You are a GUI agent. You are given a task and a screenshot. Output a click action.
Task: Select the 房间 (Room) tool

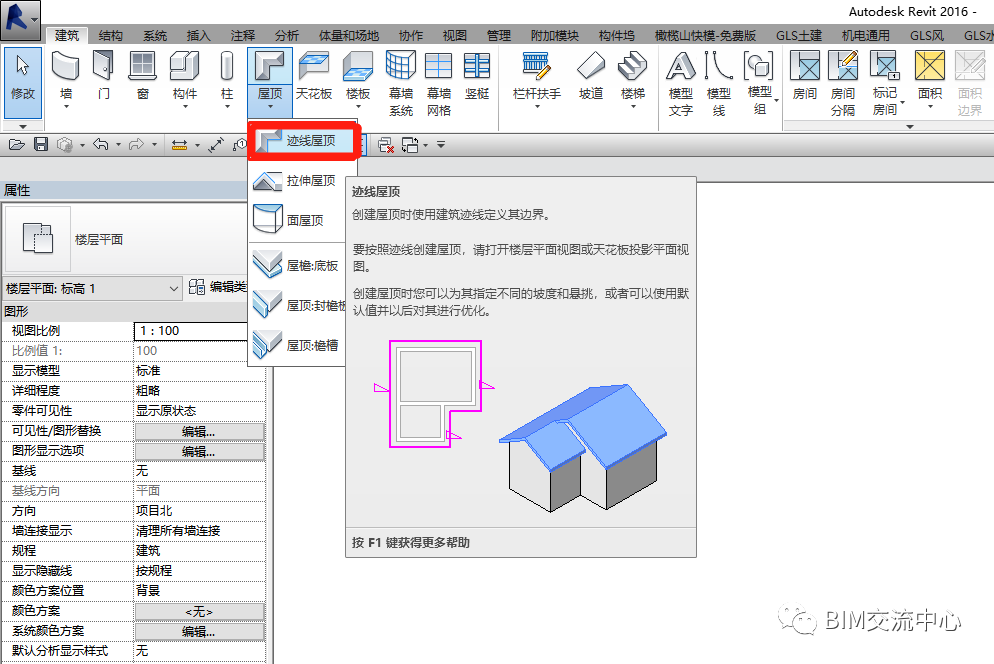[805, 76]
